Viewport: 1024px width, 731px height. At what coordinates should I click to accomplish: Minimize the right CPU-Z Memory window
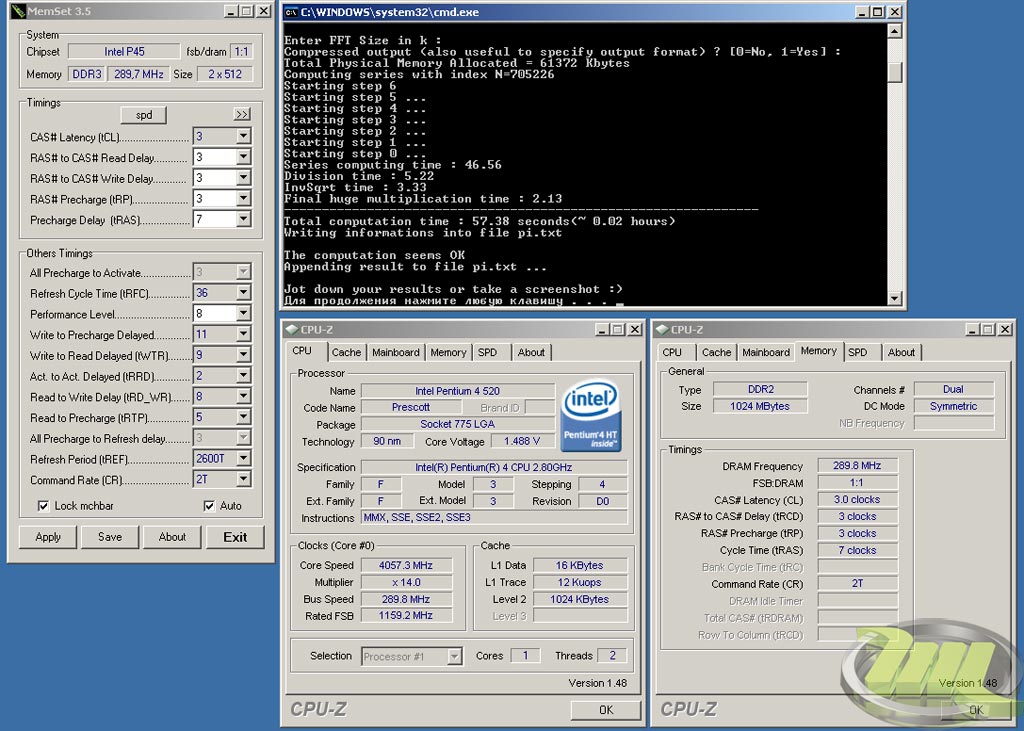972,329
